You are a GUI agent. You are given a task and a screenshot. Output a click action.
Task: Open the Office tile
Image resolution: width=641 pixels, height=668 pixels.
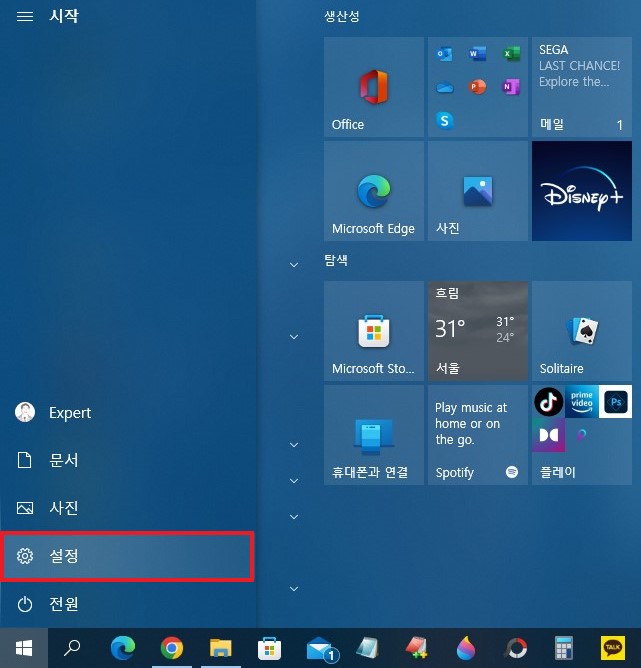pyautogui.click(x=374, y=87)
